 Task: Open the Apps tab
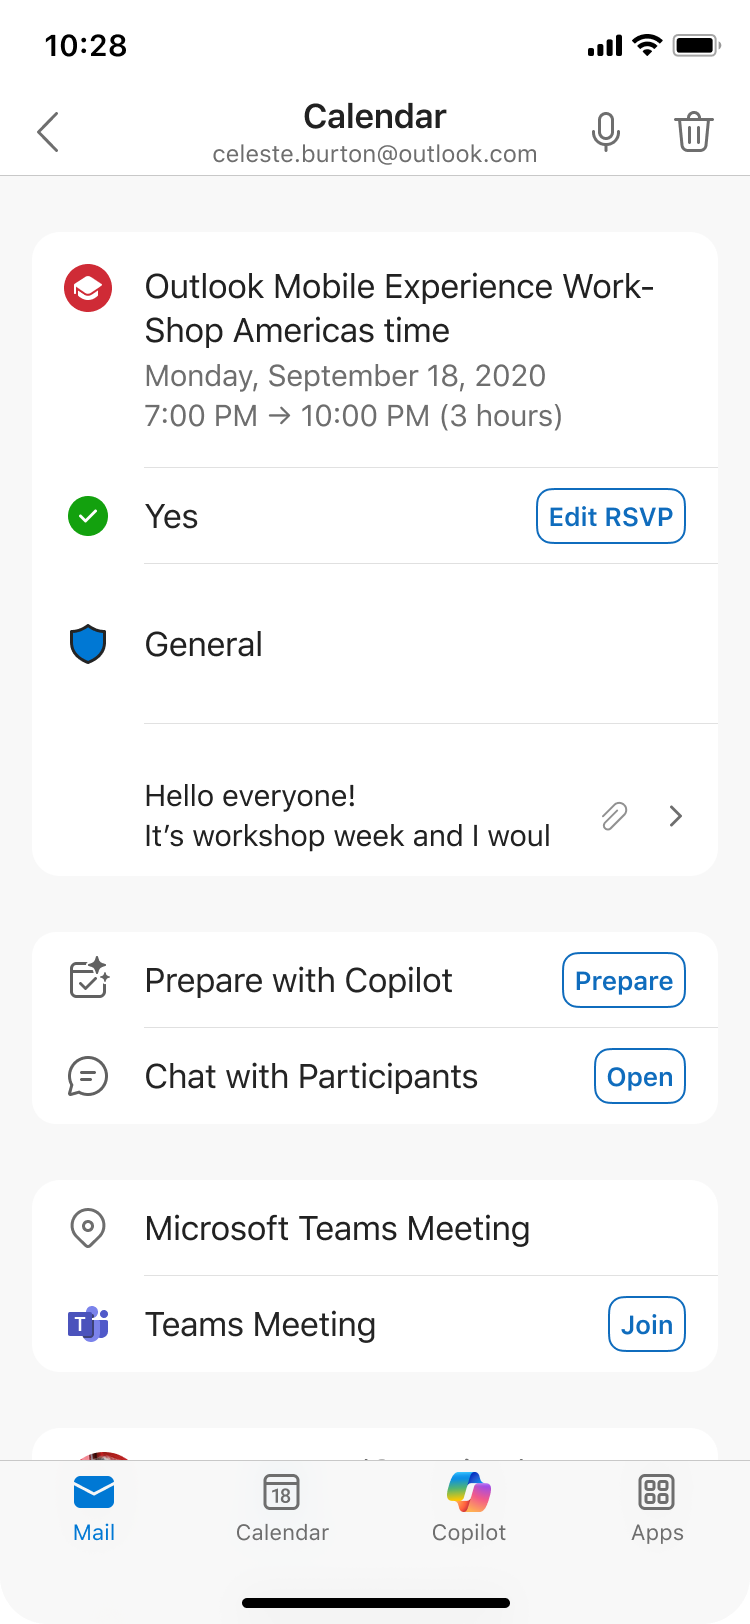click(x=657, y=1508)
